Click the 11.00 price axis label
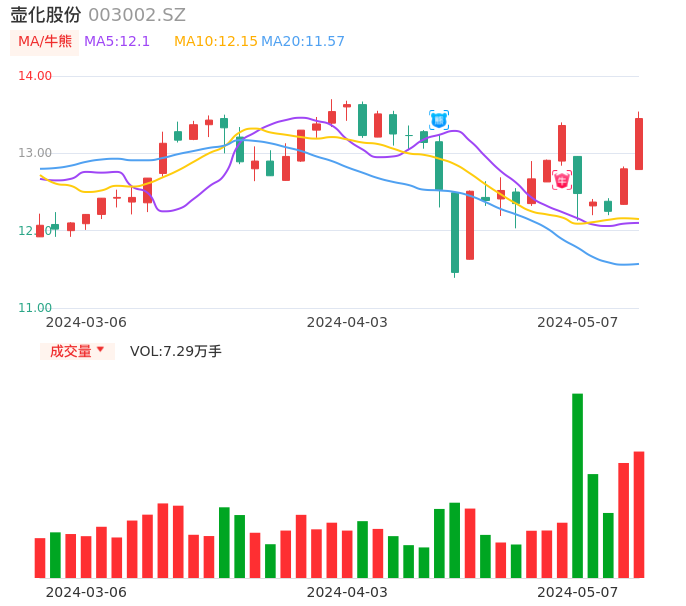The image size is (686, 606). (x=35, y=308)
